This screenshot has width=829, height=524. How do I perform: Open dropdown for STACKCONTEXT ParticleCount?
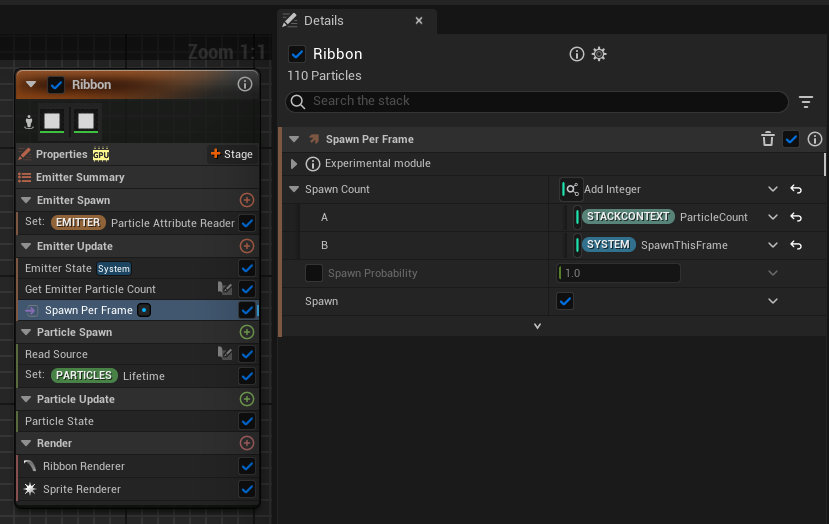pos(772,217)
